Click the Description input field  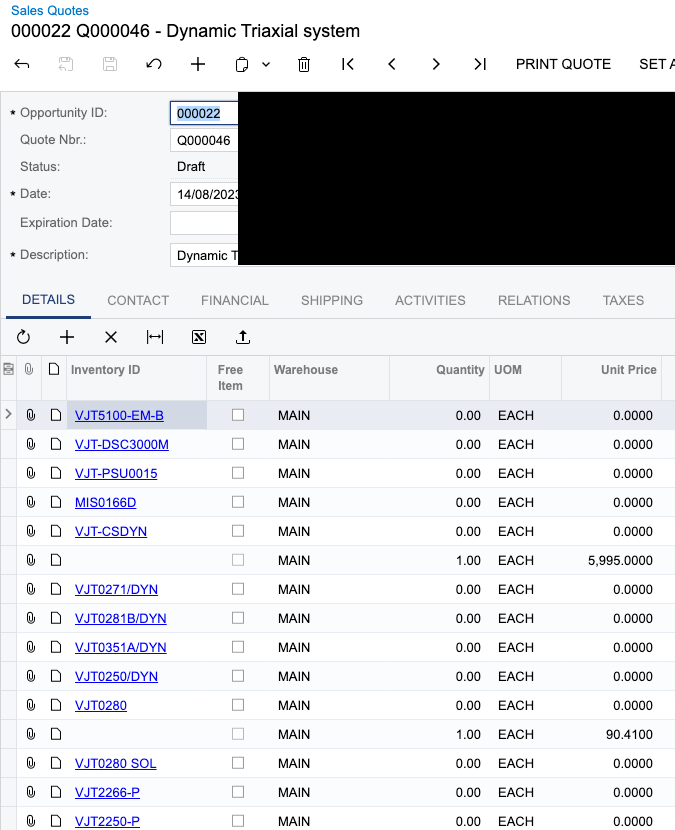[x=204, y=255]
